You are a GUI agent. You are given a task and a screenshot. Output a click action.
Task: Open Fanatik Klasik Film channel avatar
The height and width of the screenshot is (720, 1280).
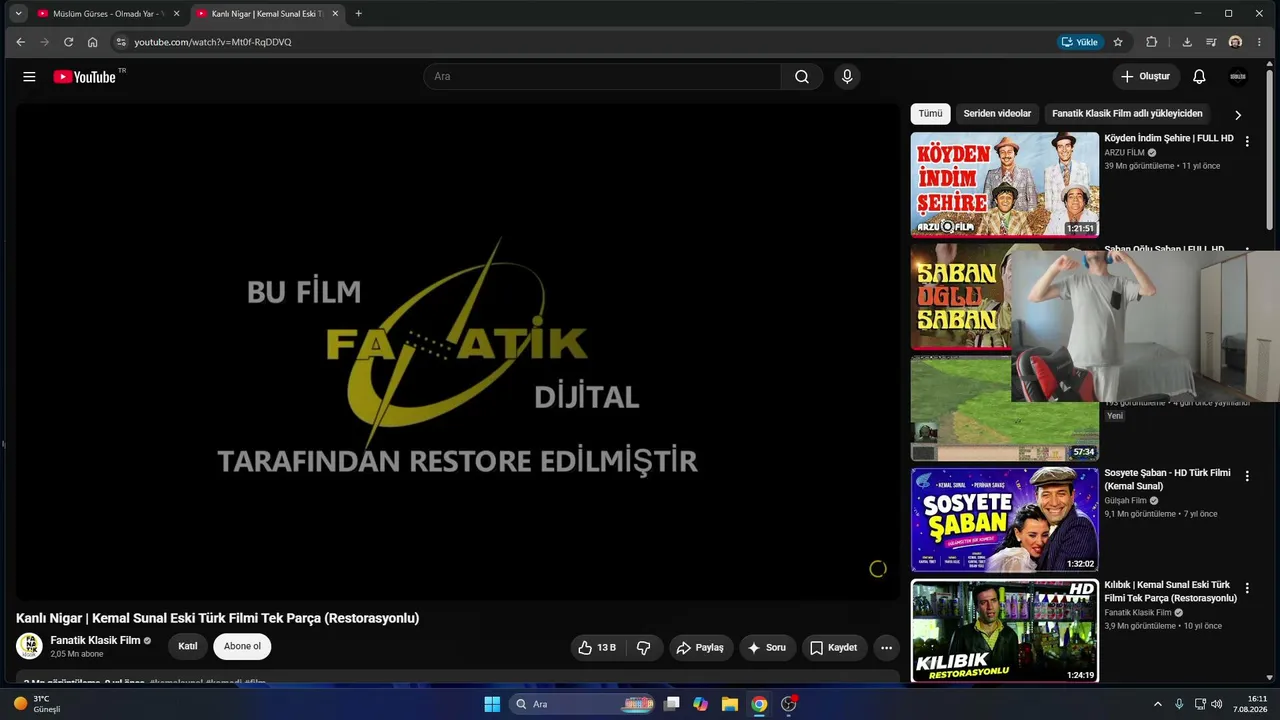coord(29,646)
